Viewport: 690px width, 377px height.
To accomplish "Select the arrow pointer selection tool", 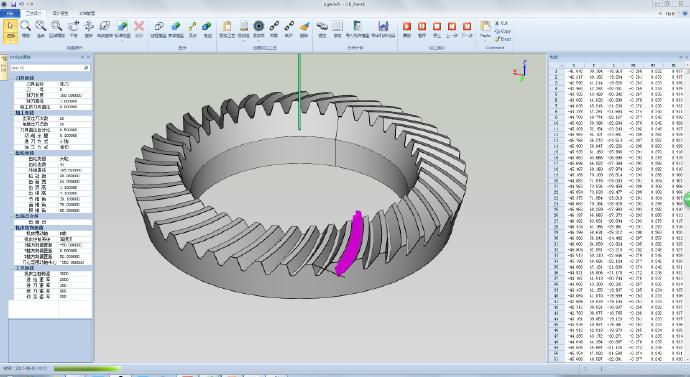I will 11,30.
